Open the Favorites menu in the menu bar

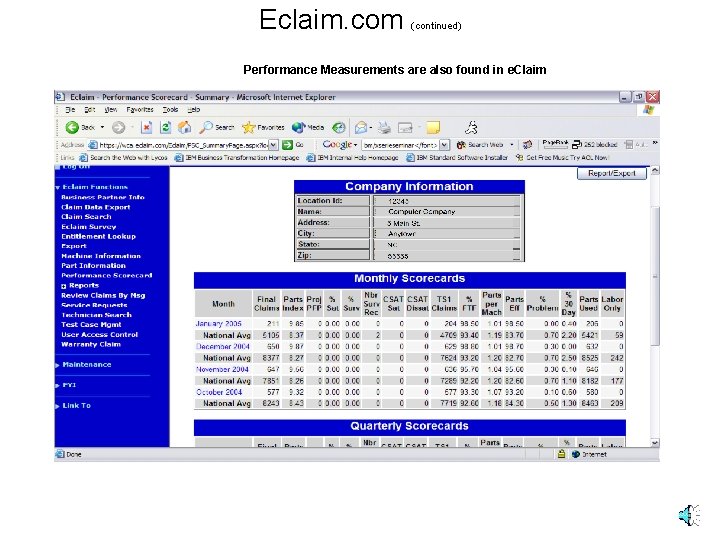pyautogui.click(x=140, y=110)
